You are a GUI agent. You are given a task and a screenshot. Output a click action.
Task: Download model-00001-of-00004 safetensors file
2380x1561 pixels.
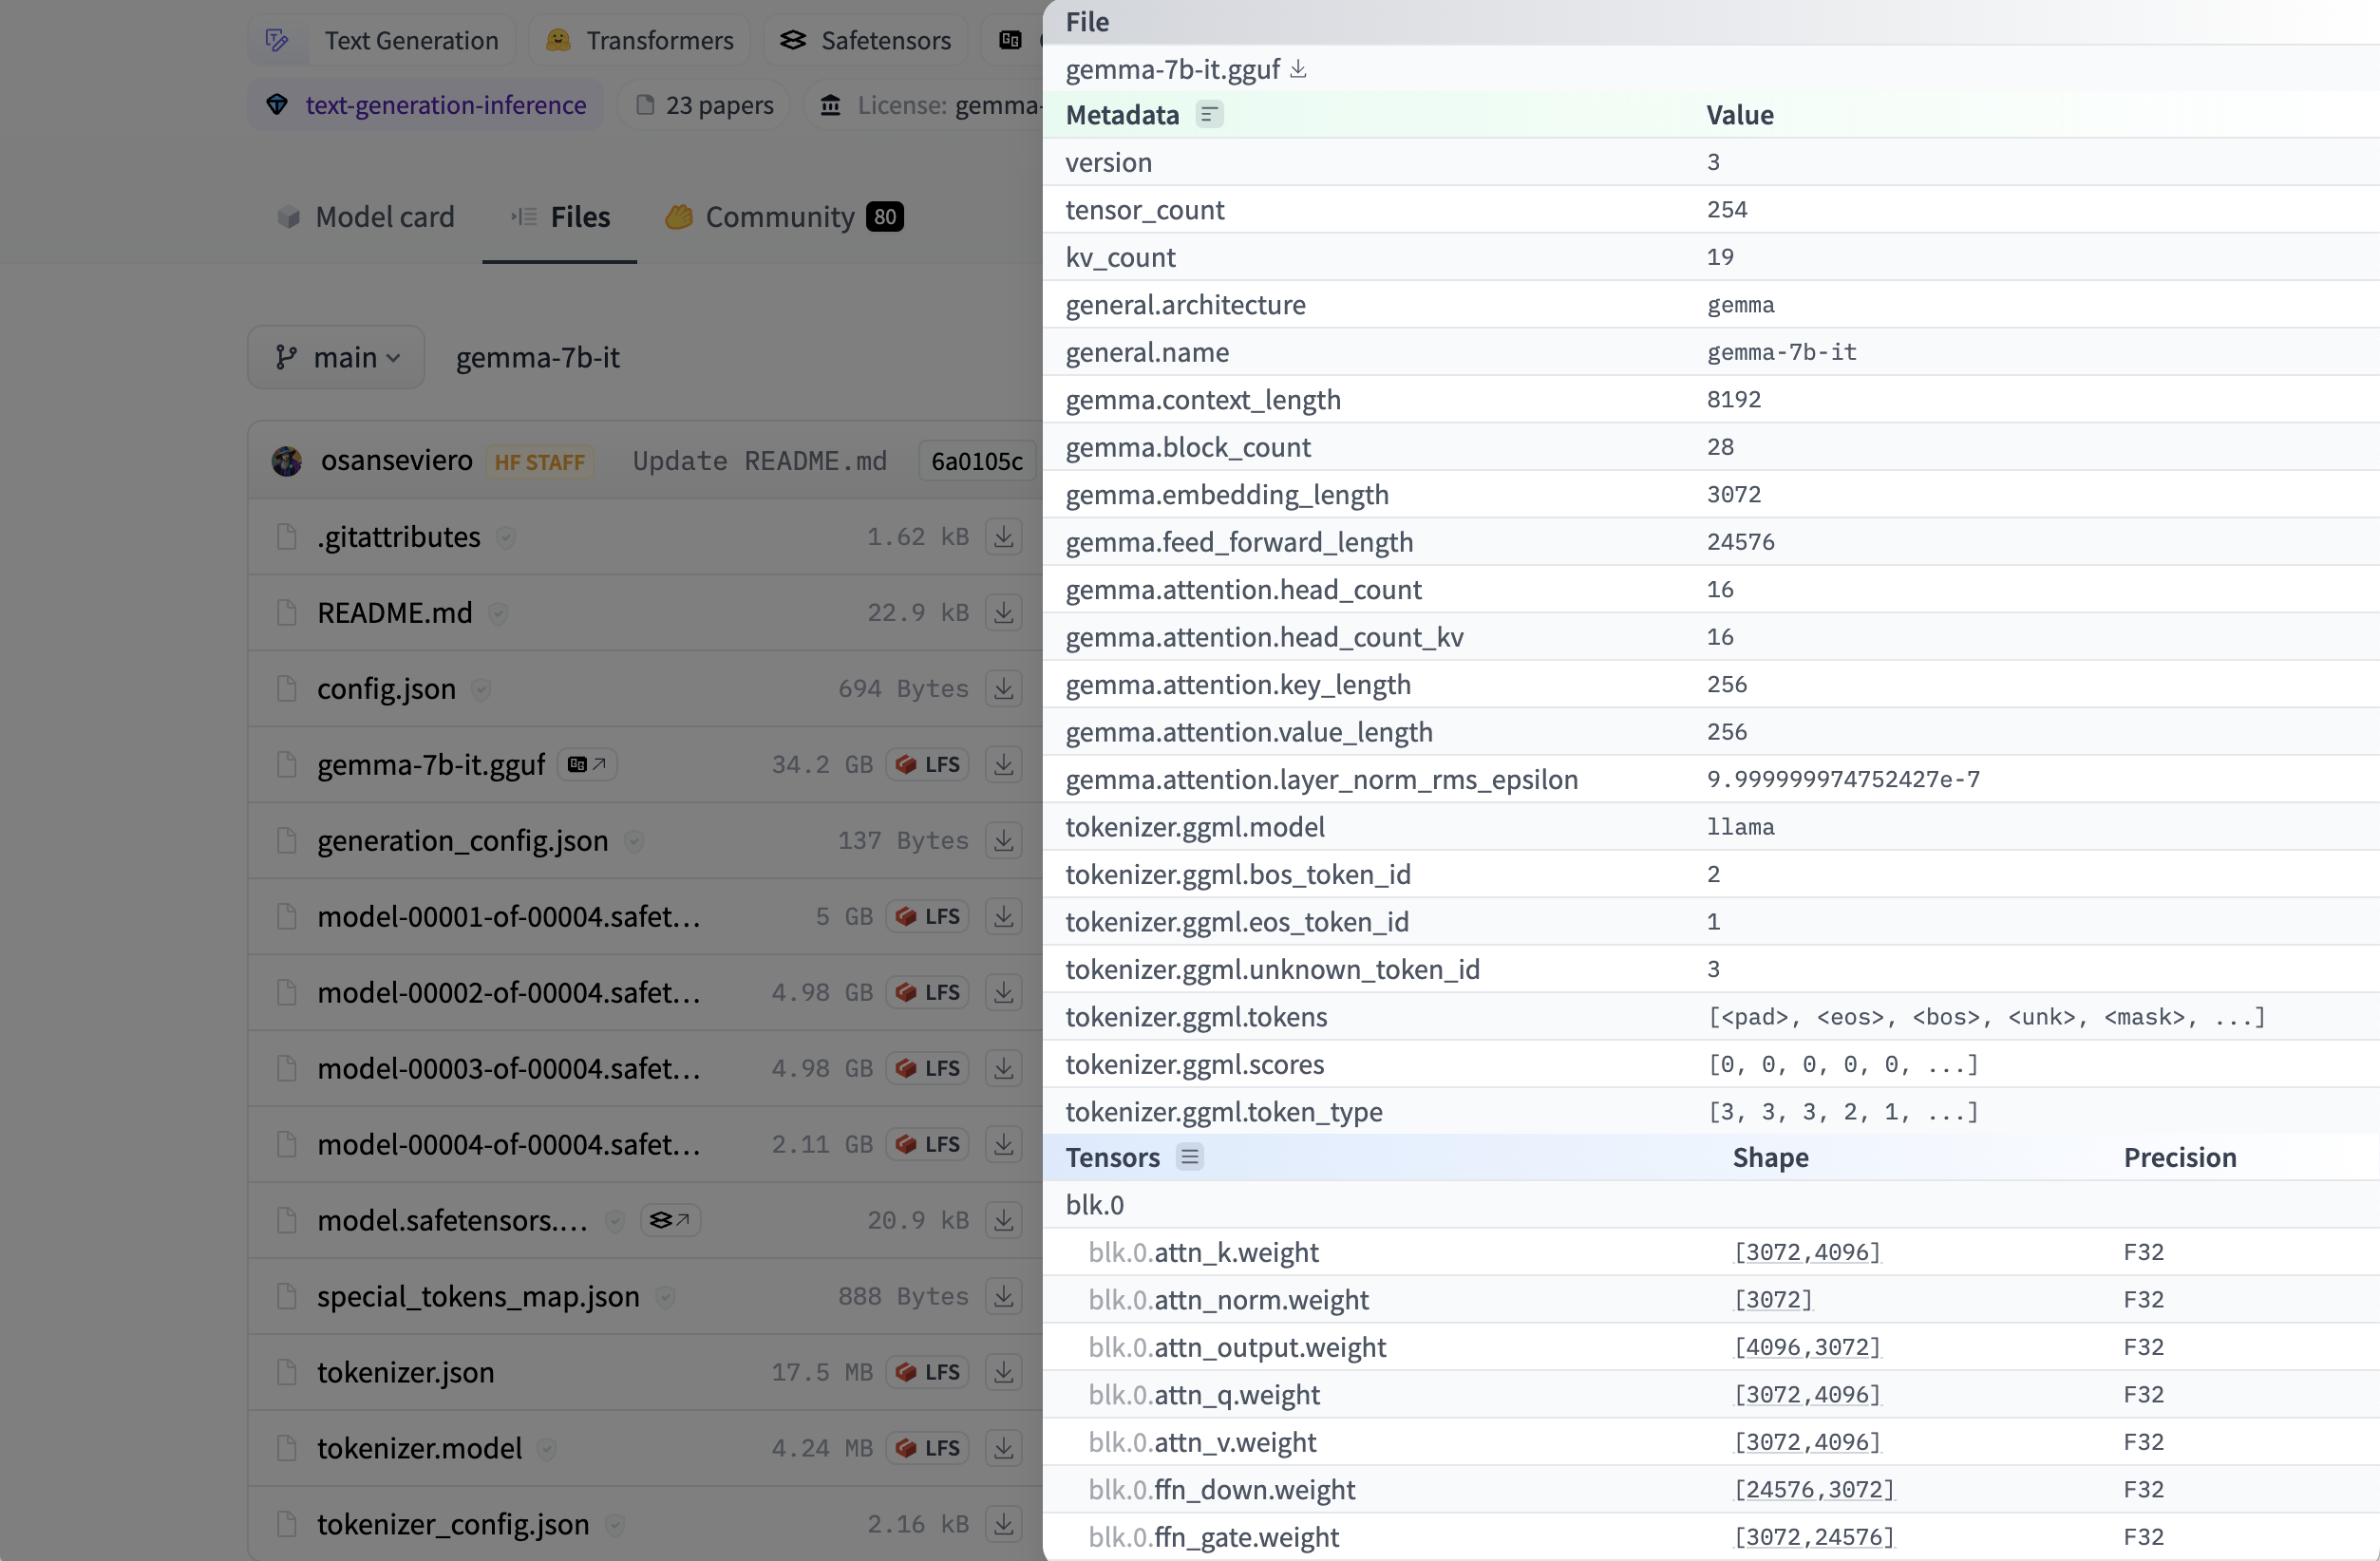tap(1003, 917)
